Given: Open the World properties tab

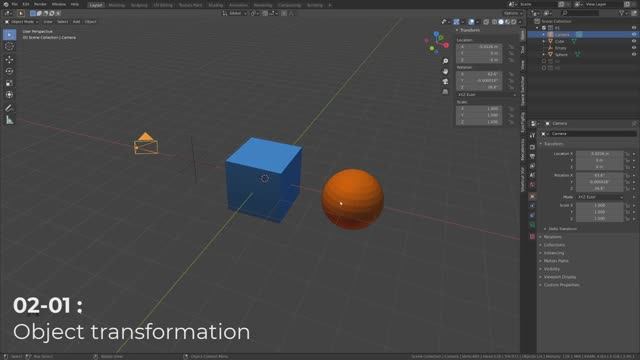Looking at the screenshot, I should coord(532,185).
